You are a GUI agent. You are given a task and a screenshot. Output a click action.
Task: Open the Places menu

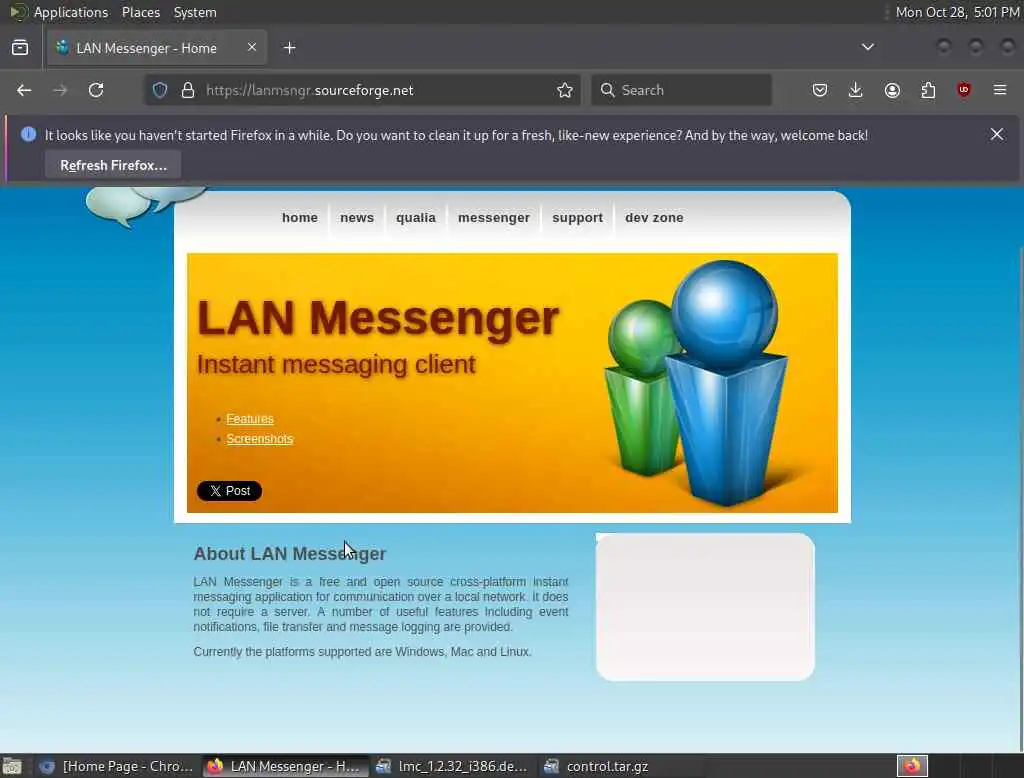140,12
